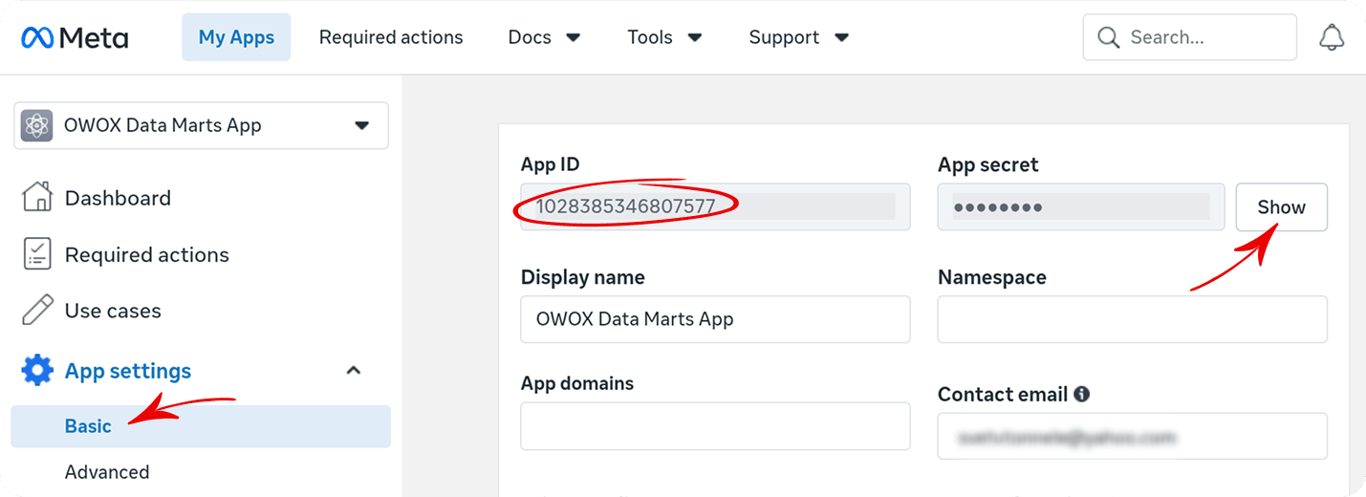
Task: Click the Display name label
Action: coord(583,277)
